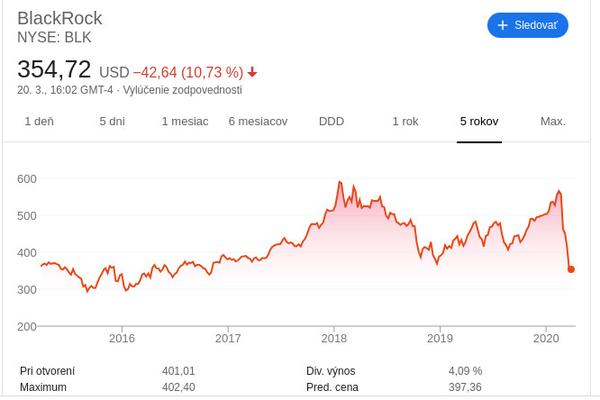Select the 1 deň time range tab

(x=38, y=121)
